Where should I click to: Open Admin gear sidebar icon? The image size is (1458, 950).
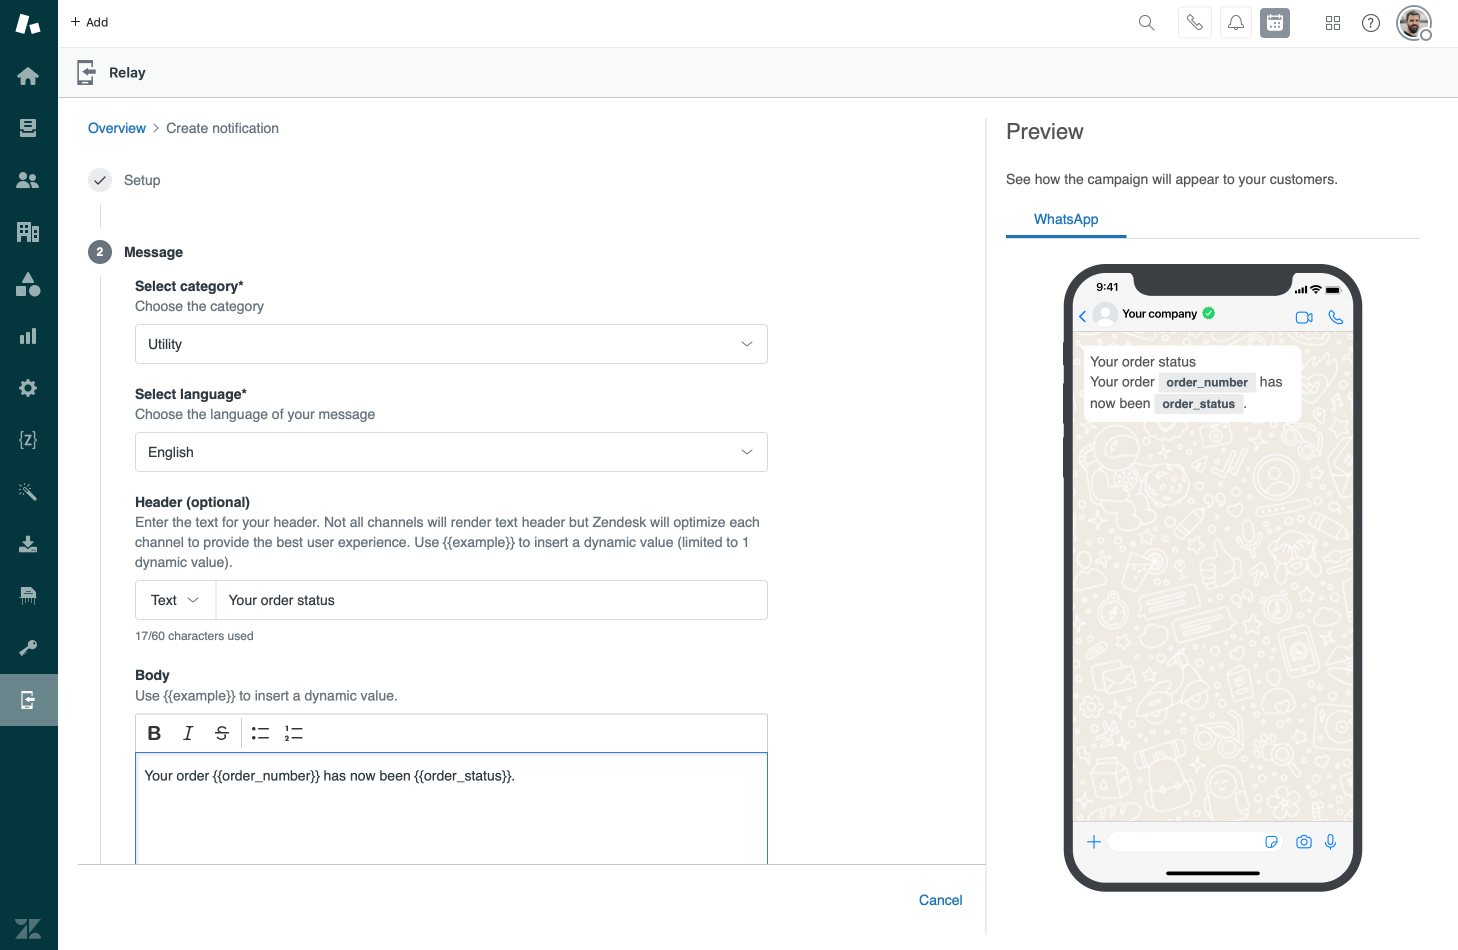point(28,388)
